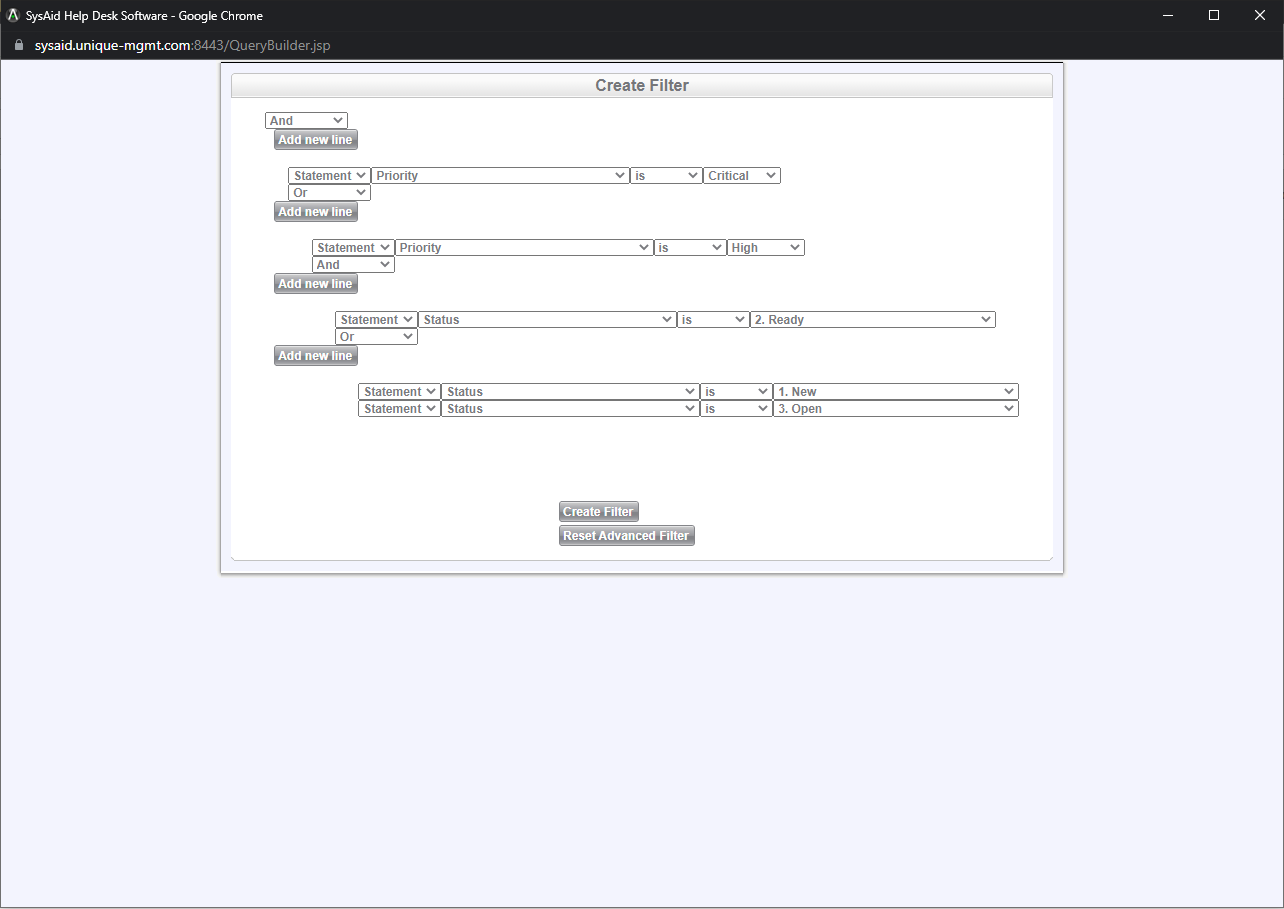
Task: Click the SysAid favicon in title bar
Action: coord(13,15)
